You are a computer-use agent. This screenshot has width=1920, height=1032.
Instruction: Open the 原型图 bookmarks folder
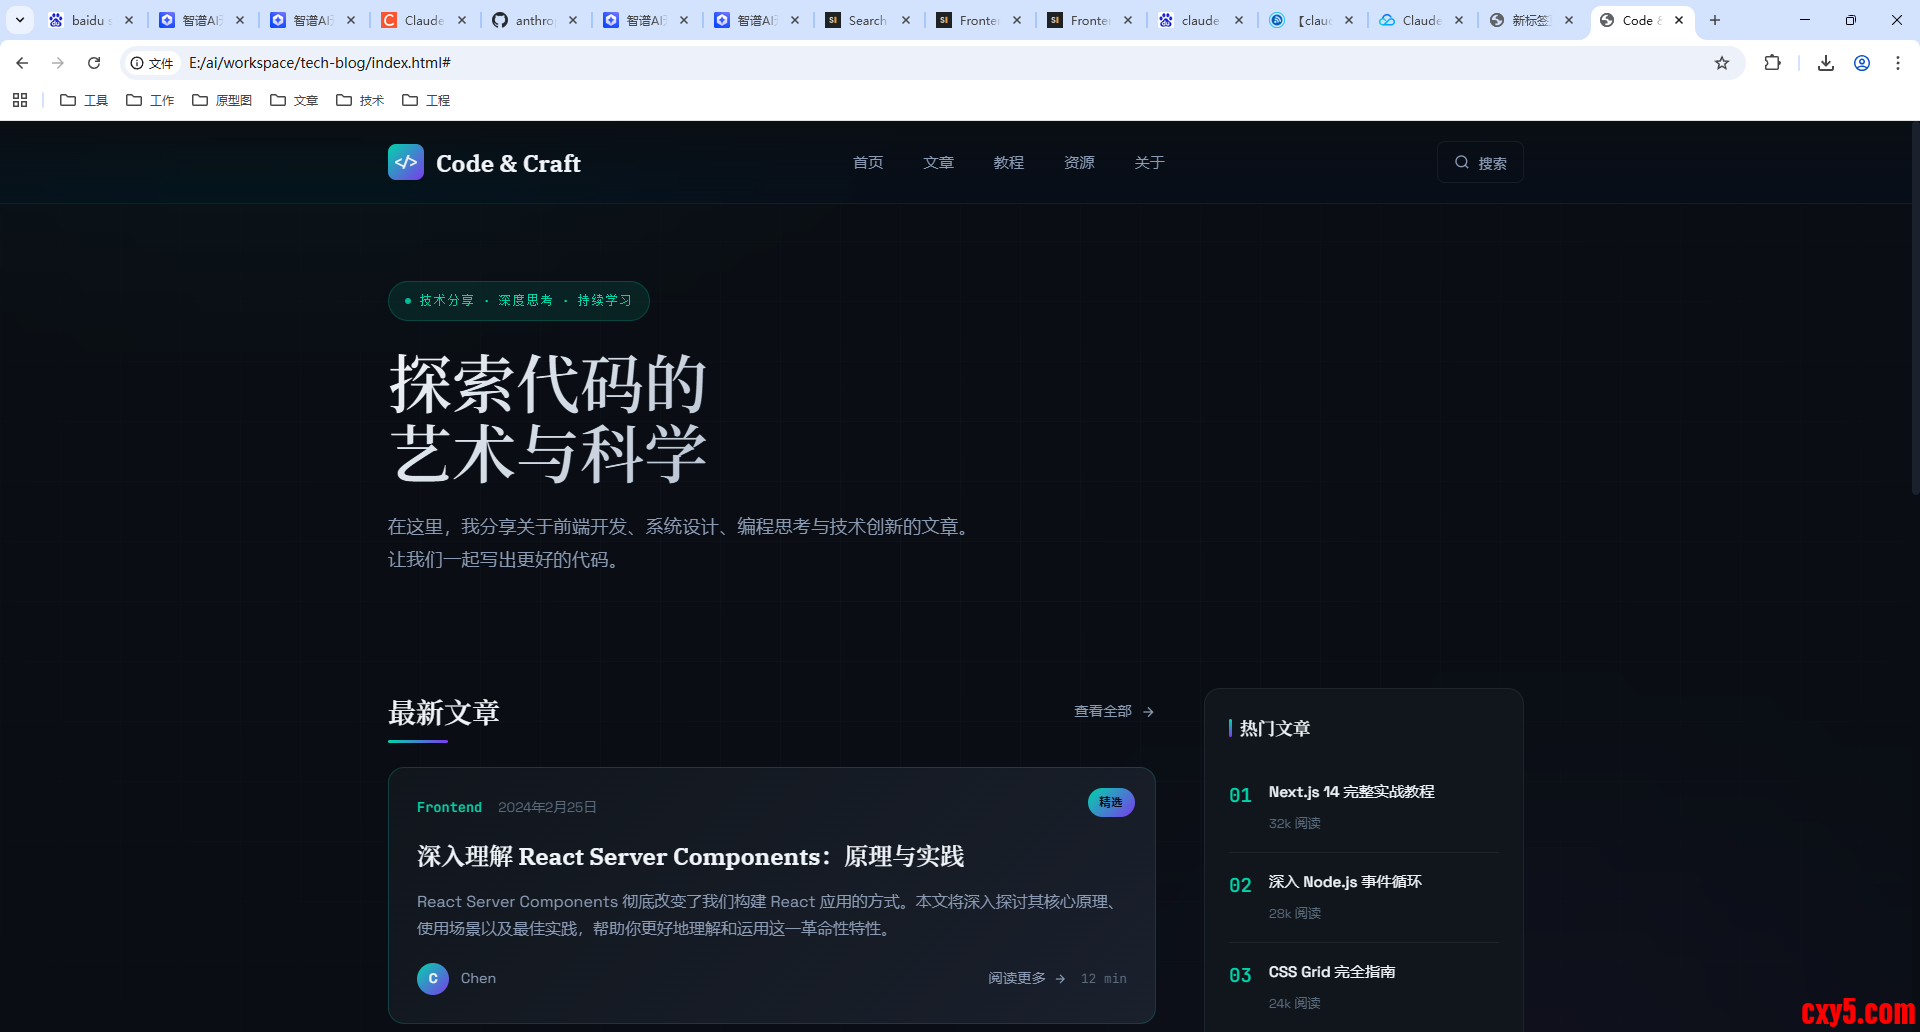[222, 100]
